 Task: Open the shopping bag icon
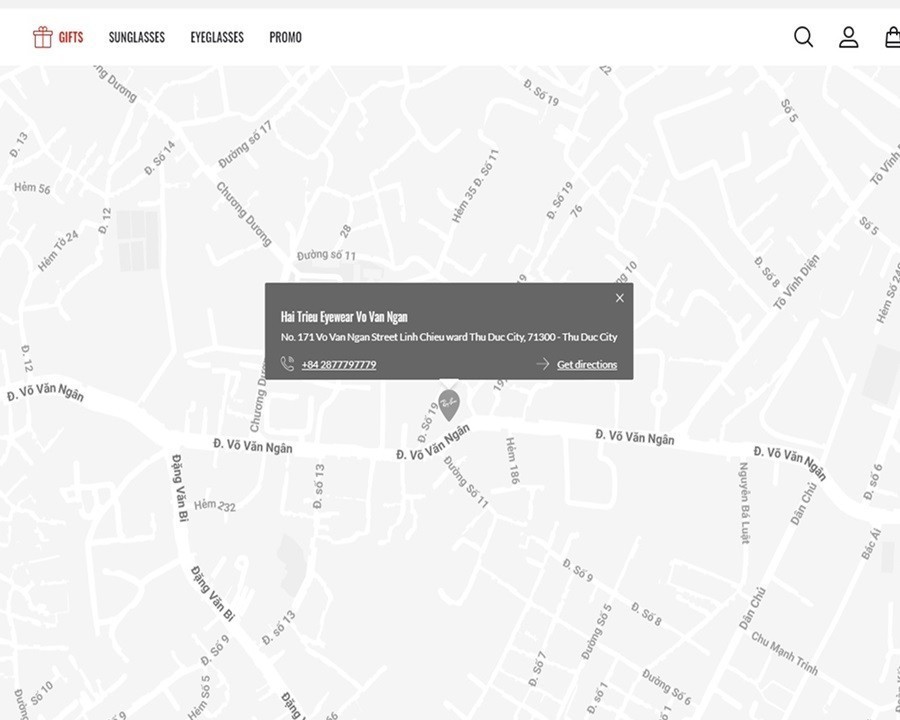tap(892, 37)
